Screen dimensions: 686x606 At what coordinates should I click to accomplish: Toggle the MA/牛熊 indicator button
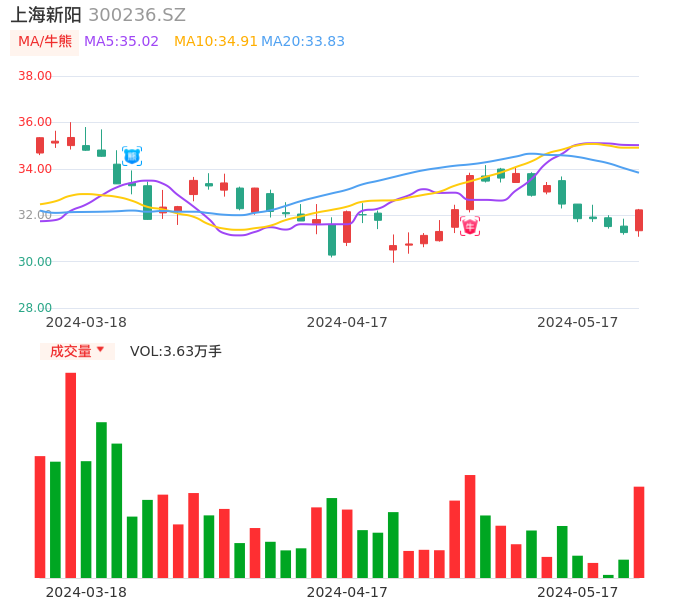pyautogui.click(x=45, y=42)
